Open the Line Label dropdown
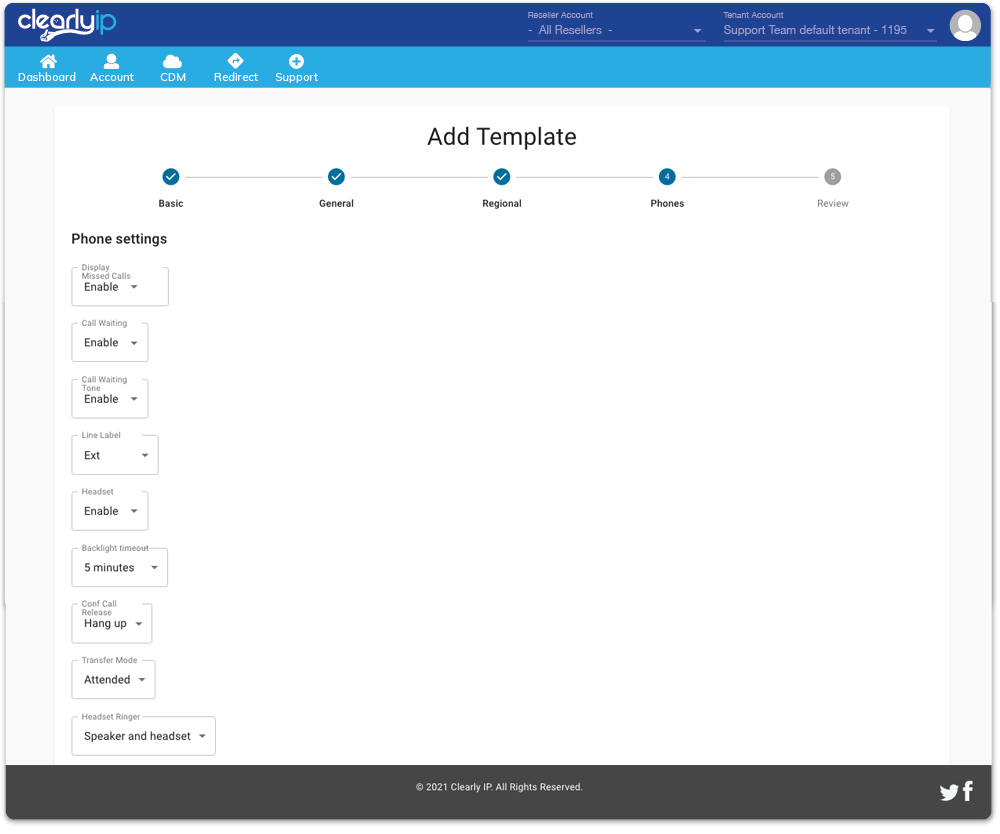Screen dimensions: 1000x834 click(x=115, y=456)
